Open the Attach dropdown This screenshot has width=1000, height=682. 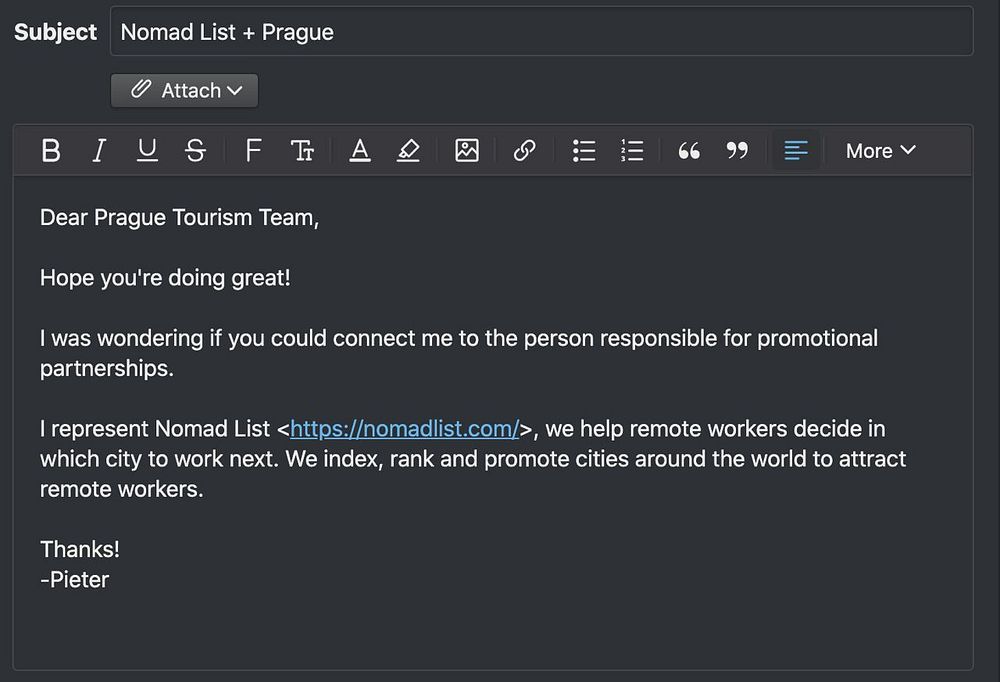[185, 90]
